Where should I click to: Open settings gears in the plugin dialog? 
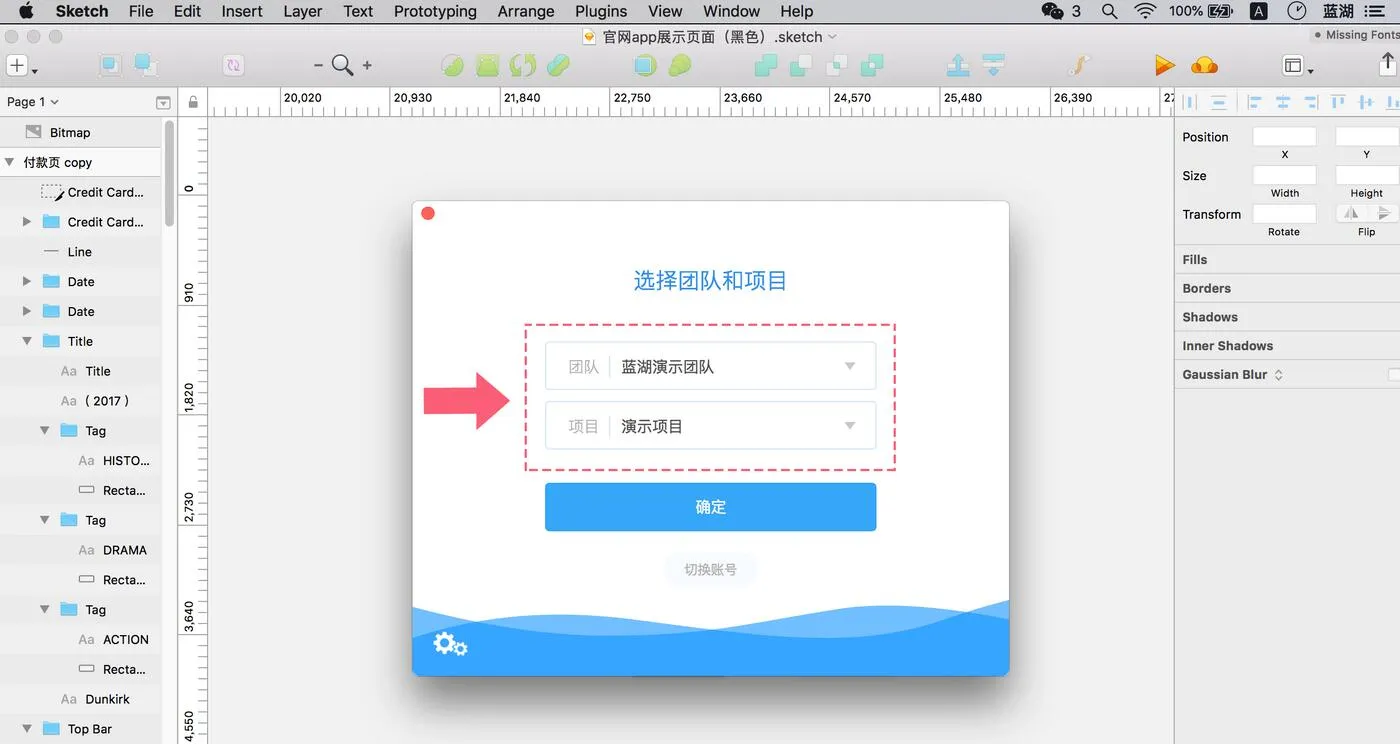tap(450, 645)
